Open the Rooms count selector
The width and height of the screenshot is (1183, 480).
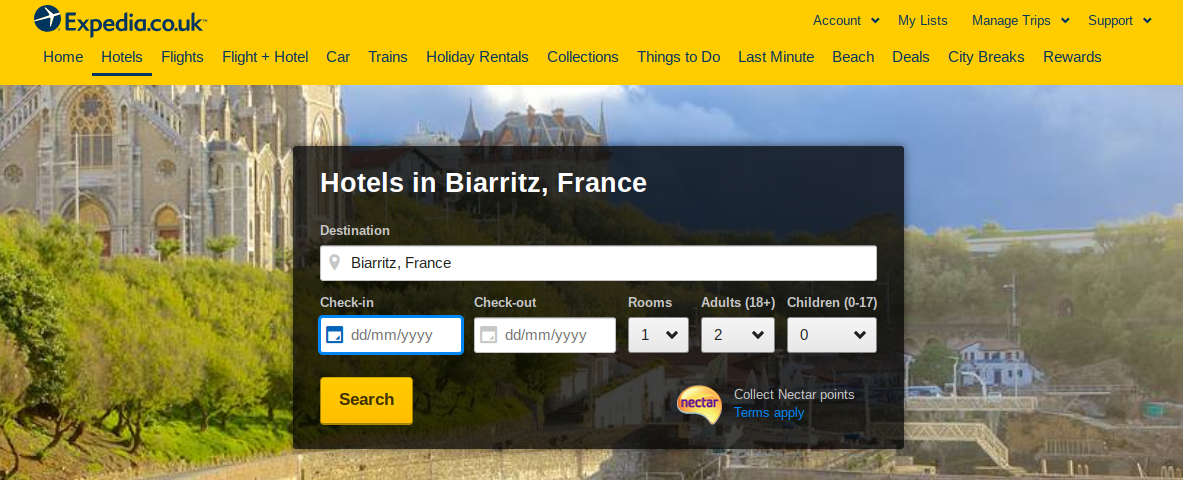(x=658, y=335)
